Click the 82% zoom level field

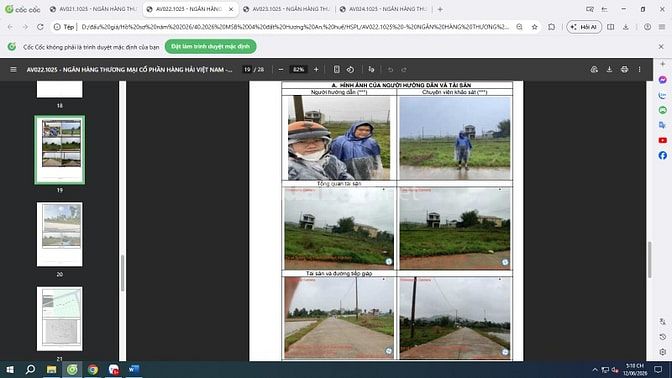(298, 69)
